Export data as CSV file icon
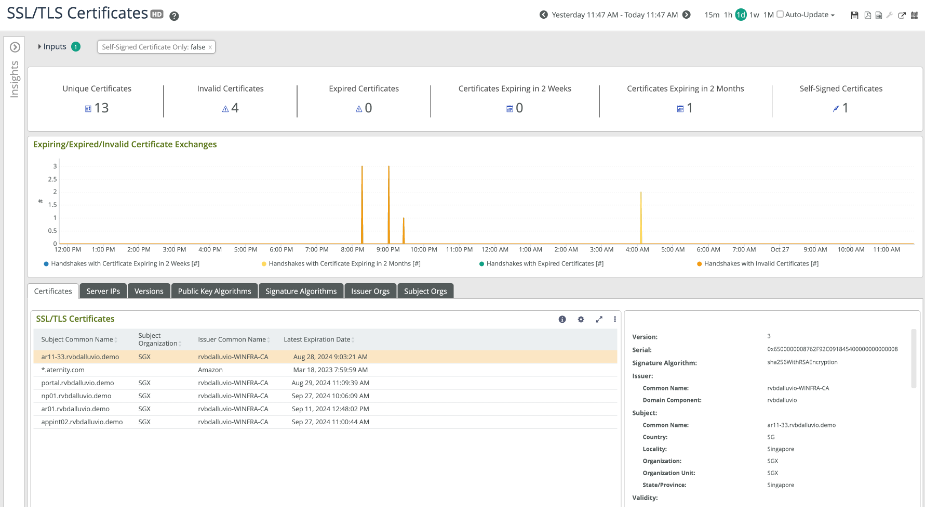 tap(878, 15)
